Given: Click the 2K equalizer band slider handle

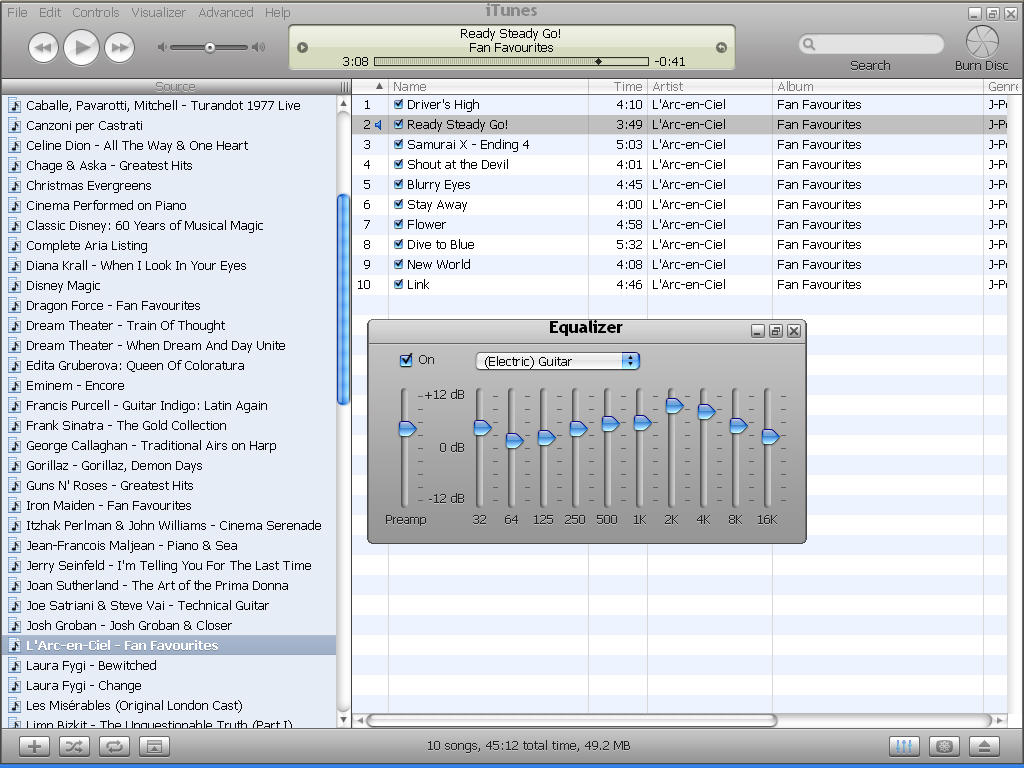Looking at the screenshot, I should 674,406.
